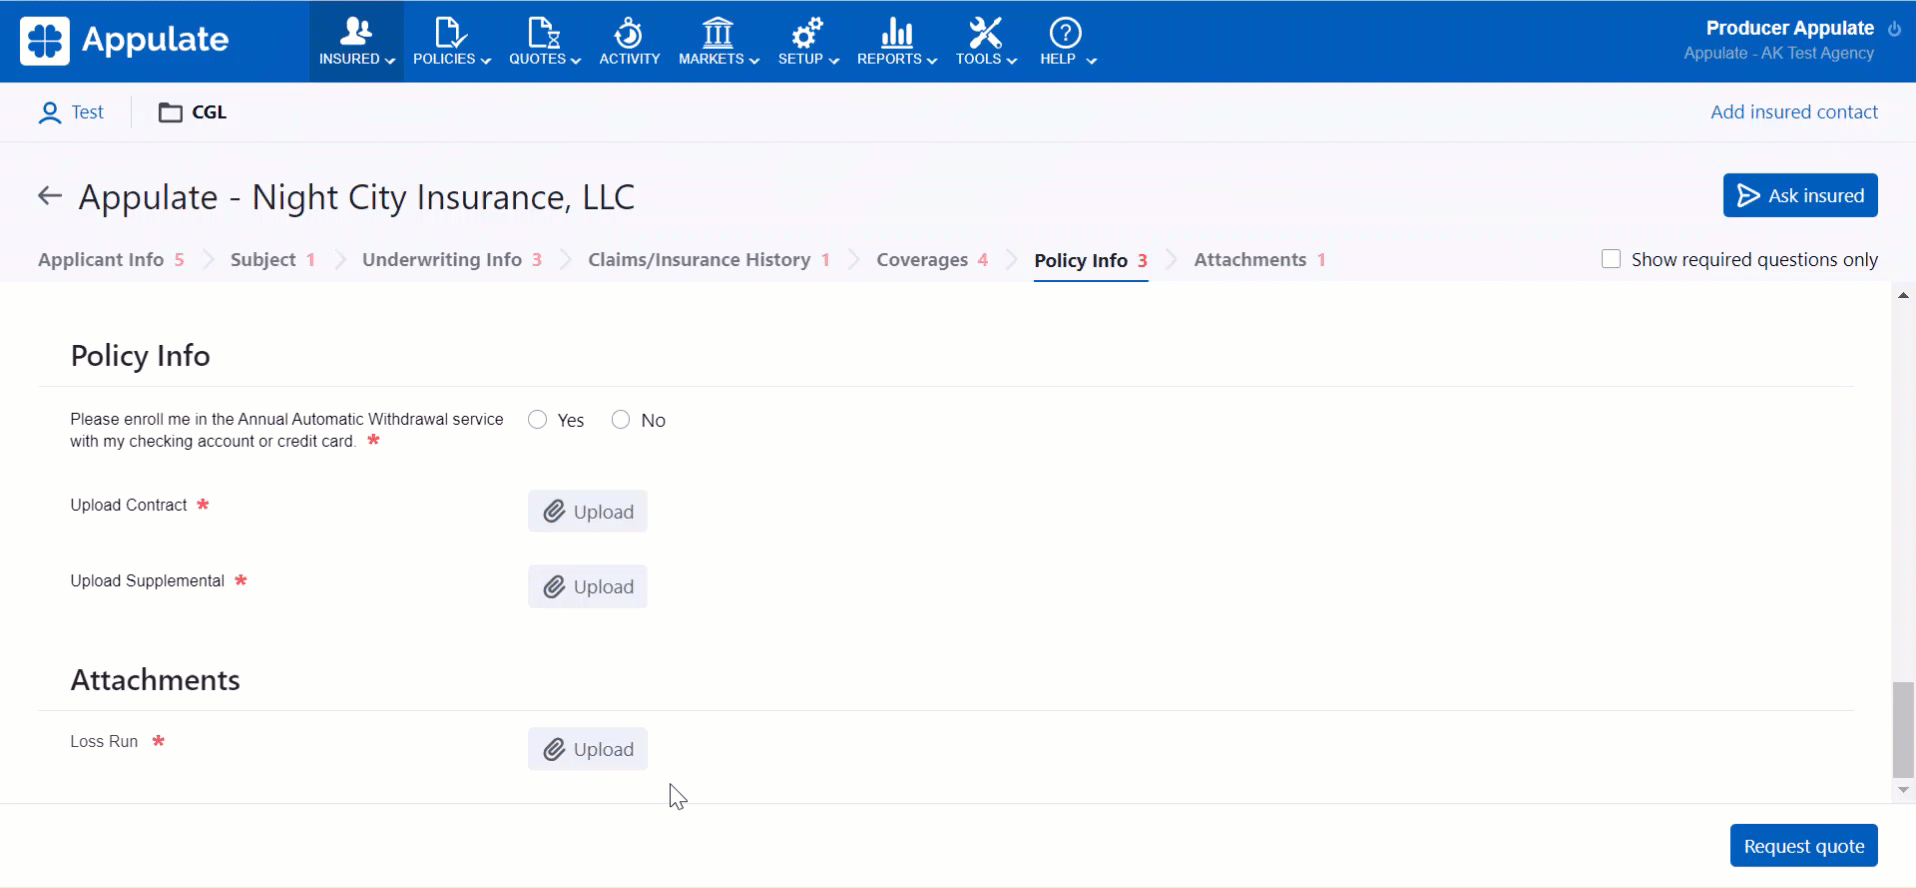This screenshot has width=1916, height=888.
Task: Select Yes for Annual Automatic Withdrawal
Action: coord(538,420)
